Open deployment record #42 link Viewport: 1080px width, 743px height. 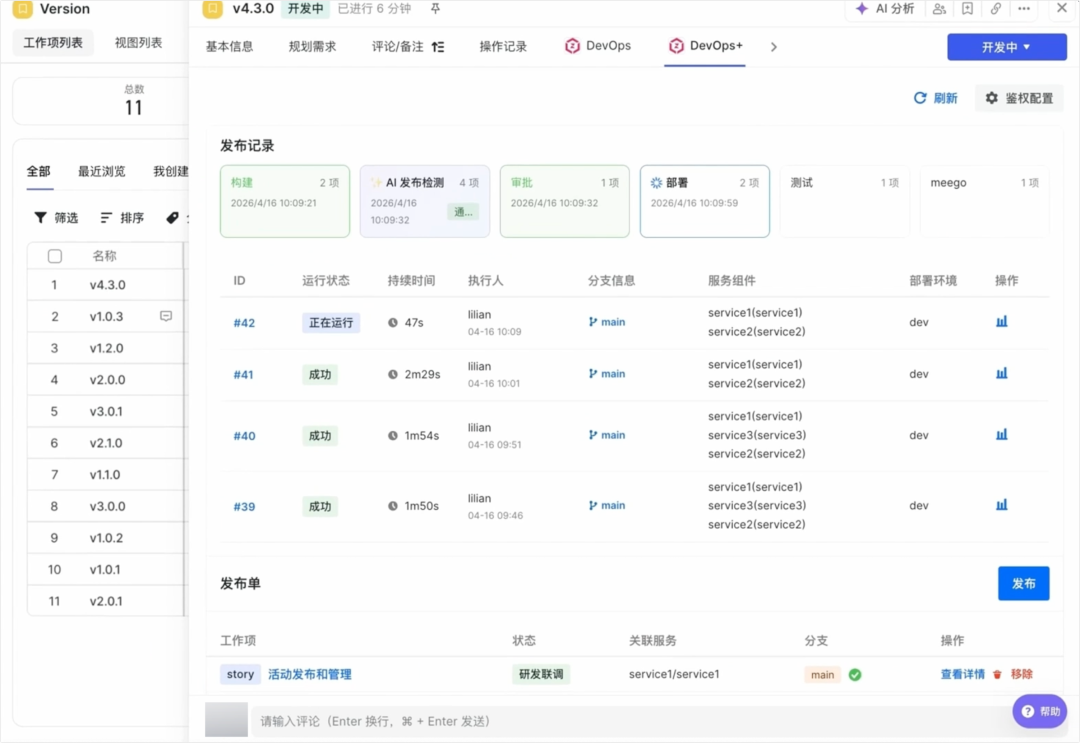244,323
